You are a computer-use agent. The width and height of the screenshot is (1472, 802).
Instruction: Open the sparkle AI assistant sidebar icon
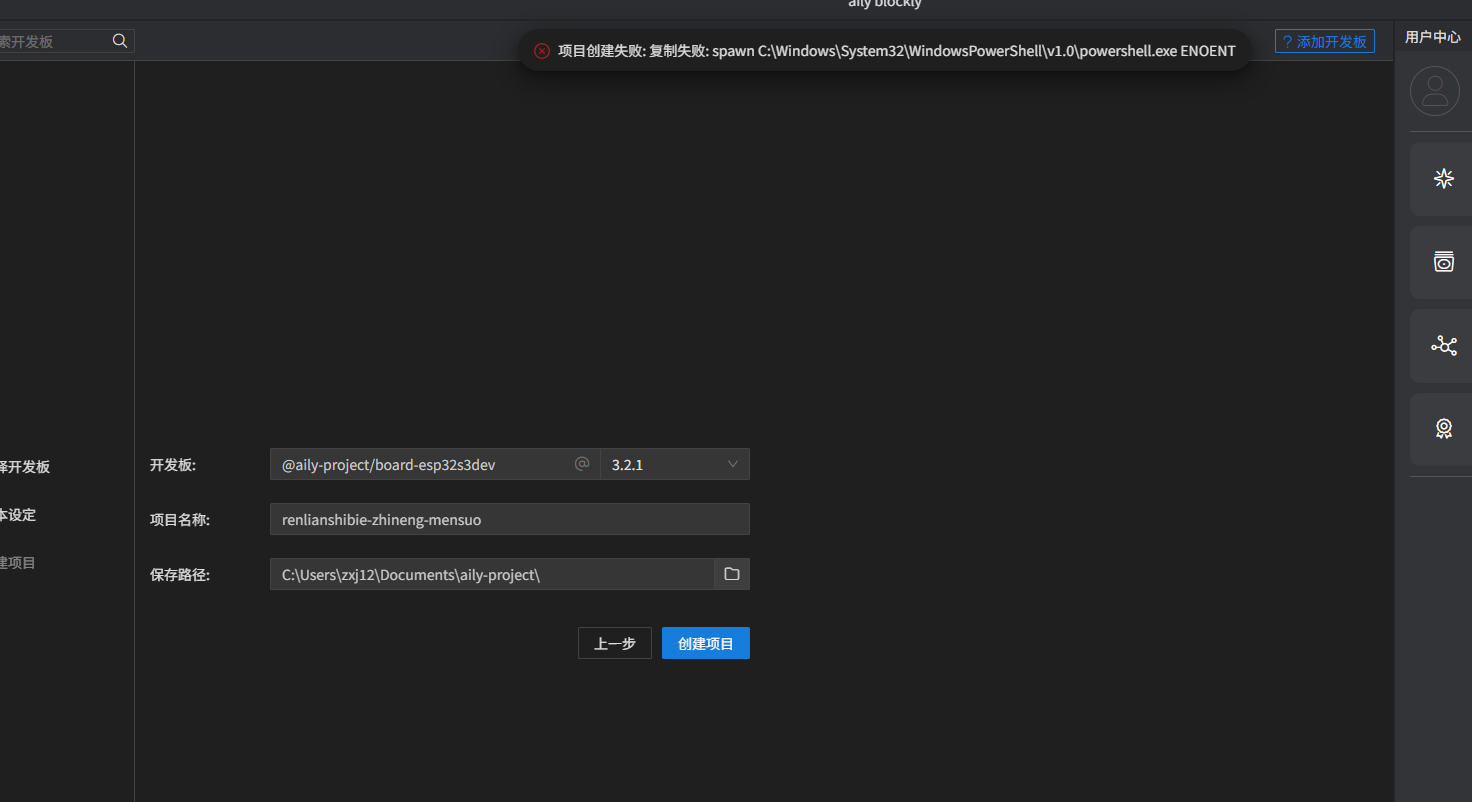1444,179
